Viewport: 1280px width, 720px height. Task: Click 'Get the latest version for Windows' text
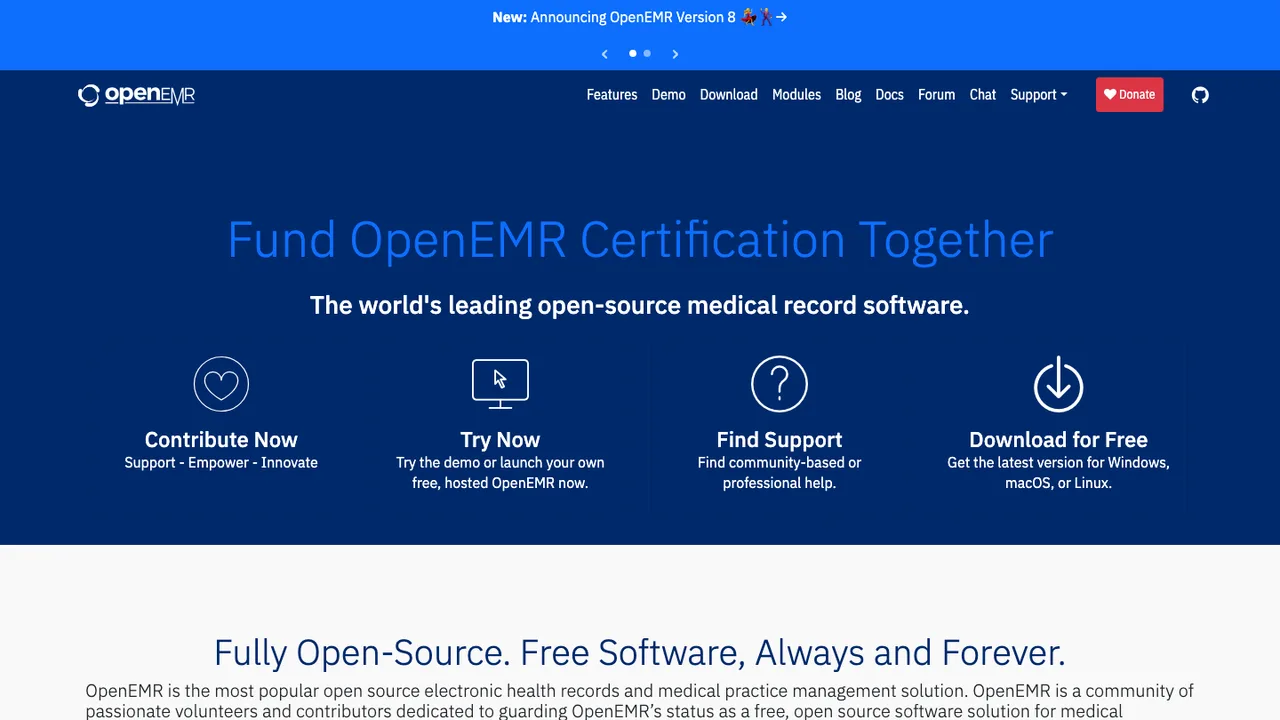coord(1058,473)
